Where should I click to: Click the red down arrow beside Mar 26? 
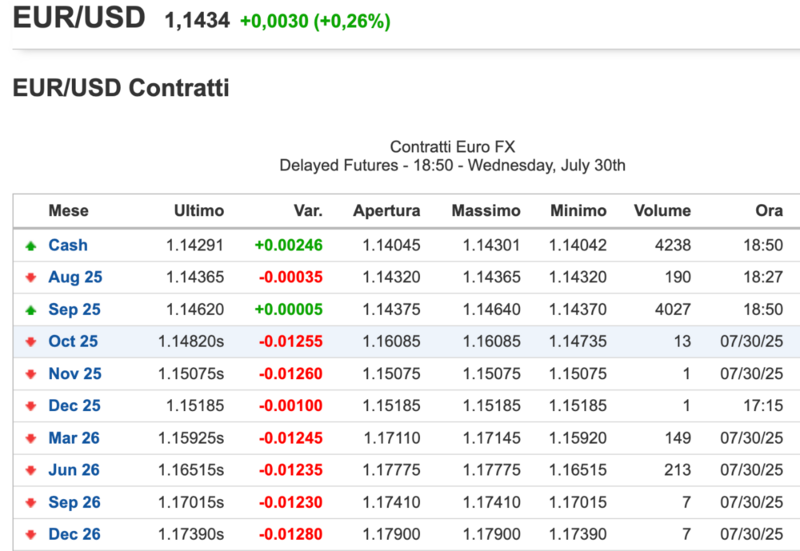coord(31,438)
